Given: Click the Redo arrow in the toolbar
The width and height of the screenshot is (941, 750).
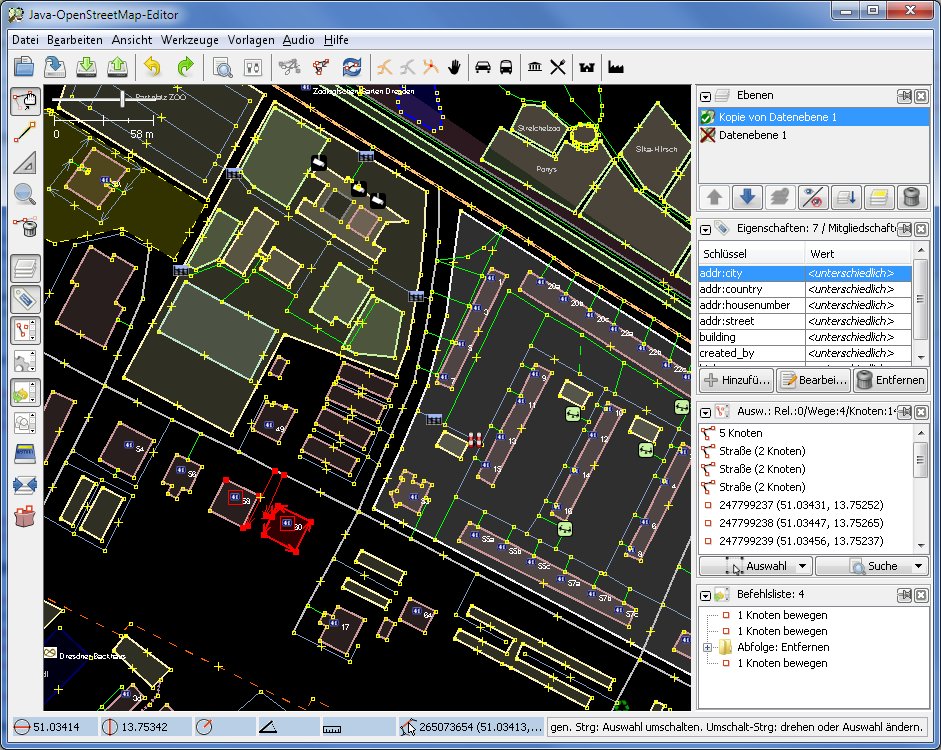Looking at the screenshot, I should tap(185, 67).
